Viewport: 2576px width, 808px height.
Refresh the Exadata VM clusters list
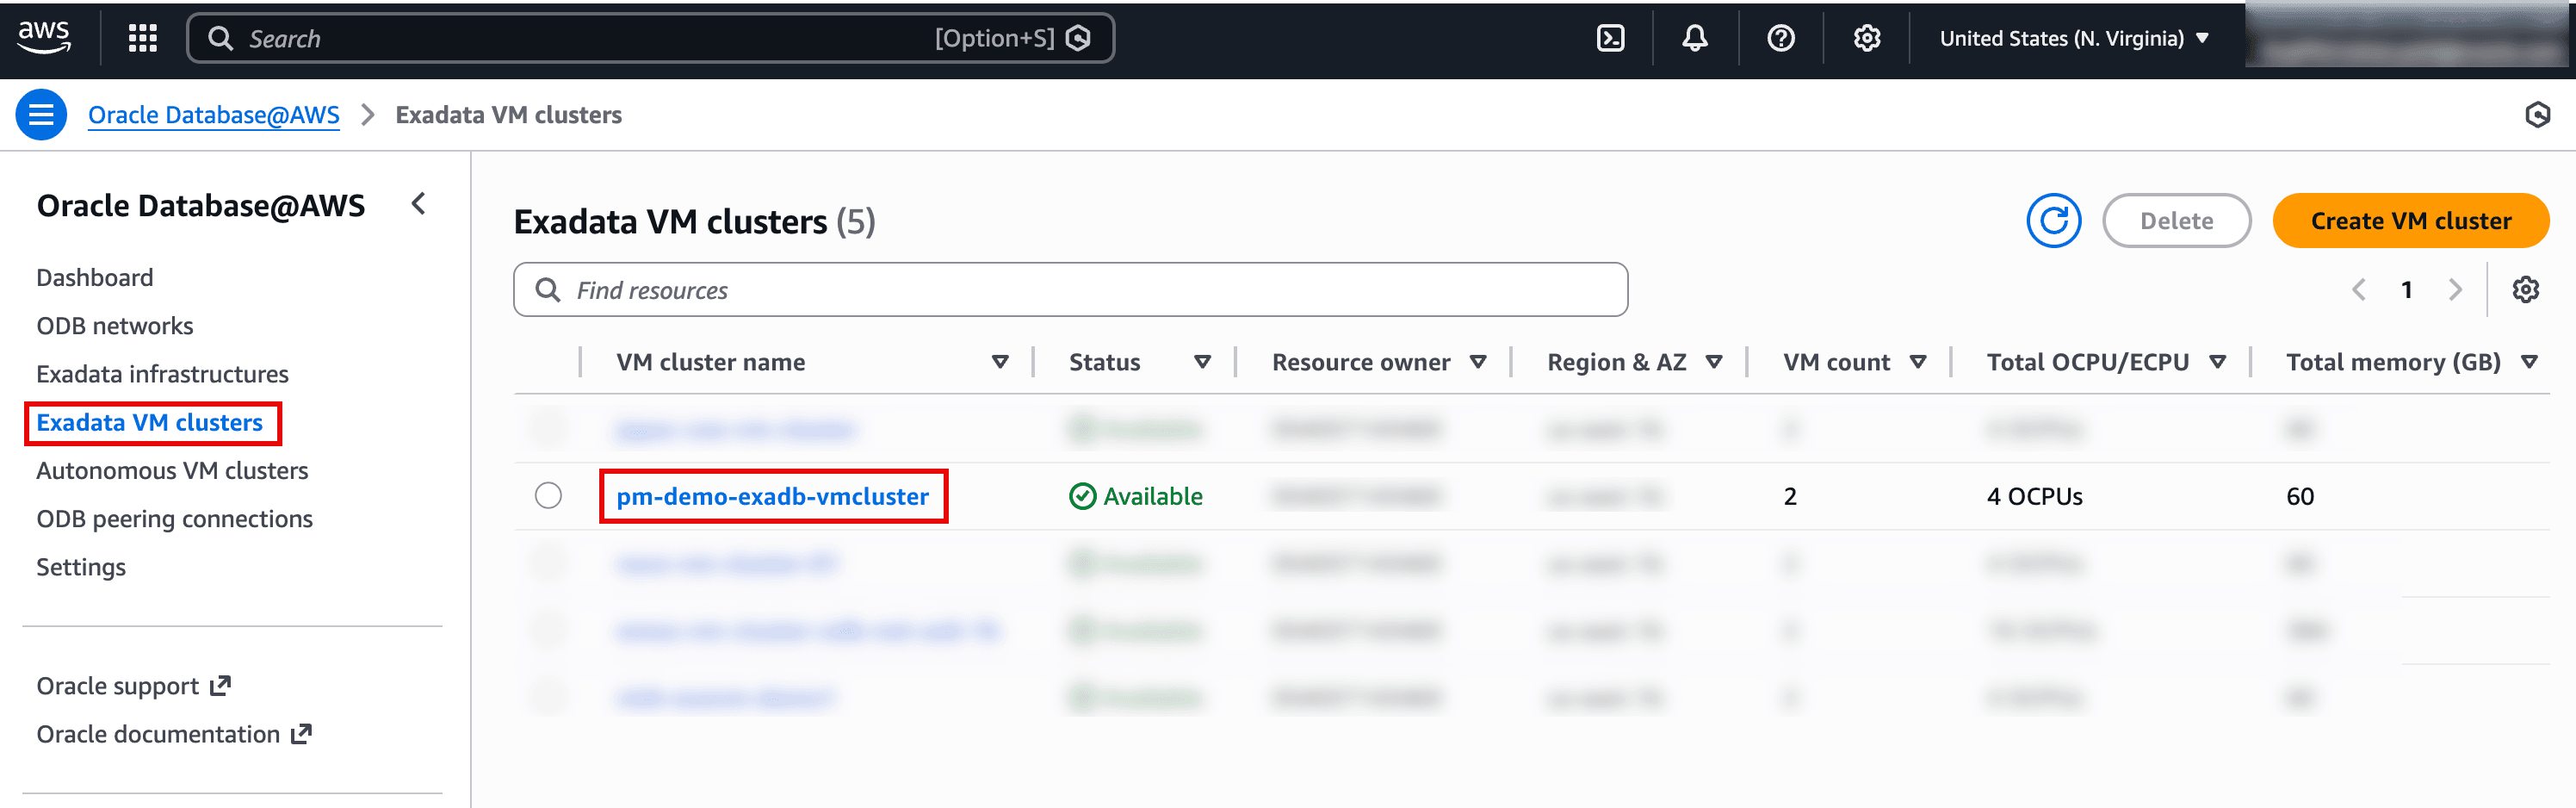pos(2054,220)
